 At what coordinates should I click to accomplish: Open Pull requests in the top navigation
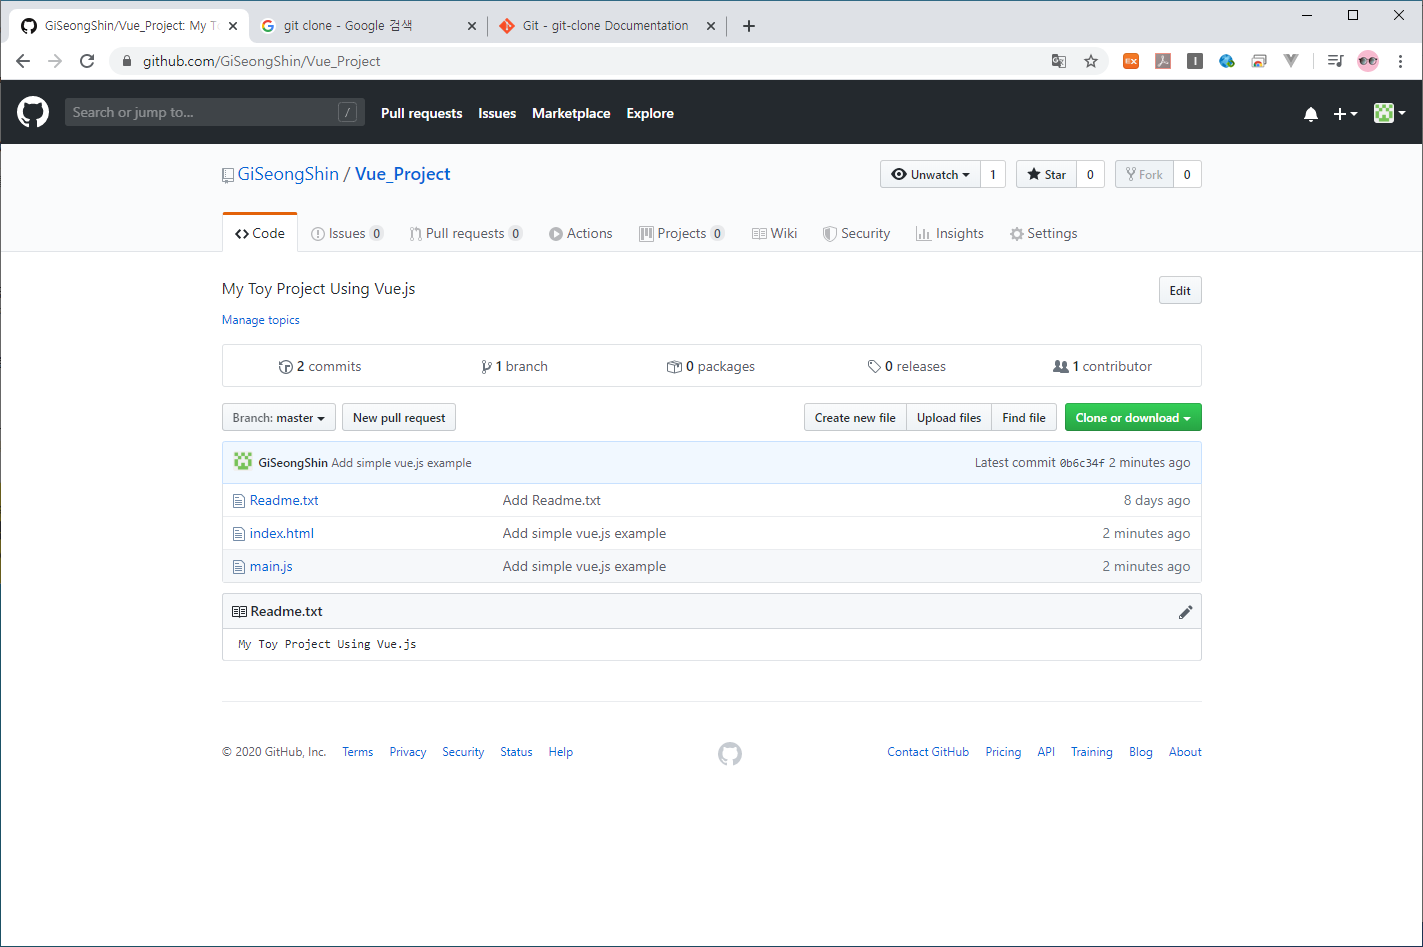(x=422, y=113)
